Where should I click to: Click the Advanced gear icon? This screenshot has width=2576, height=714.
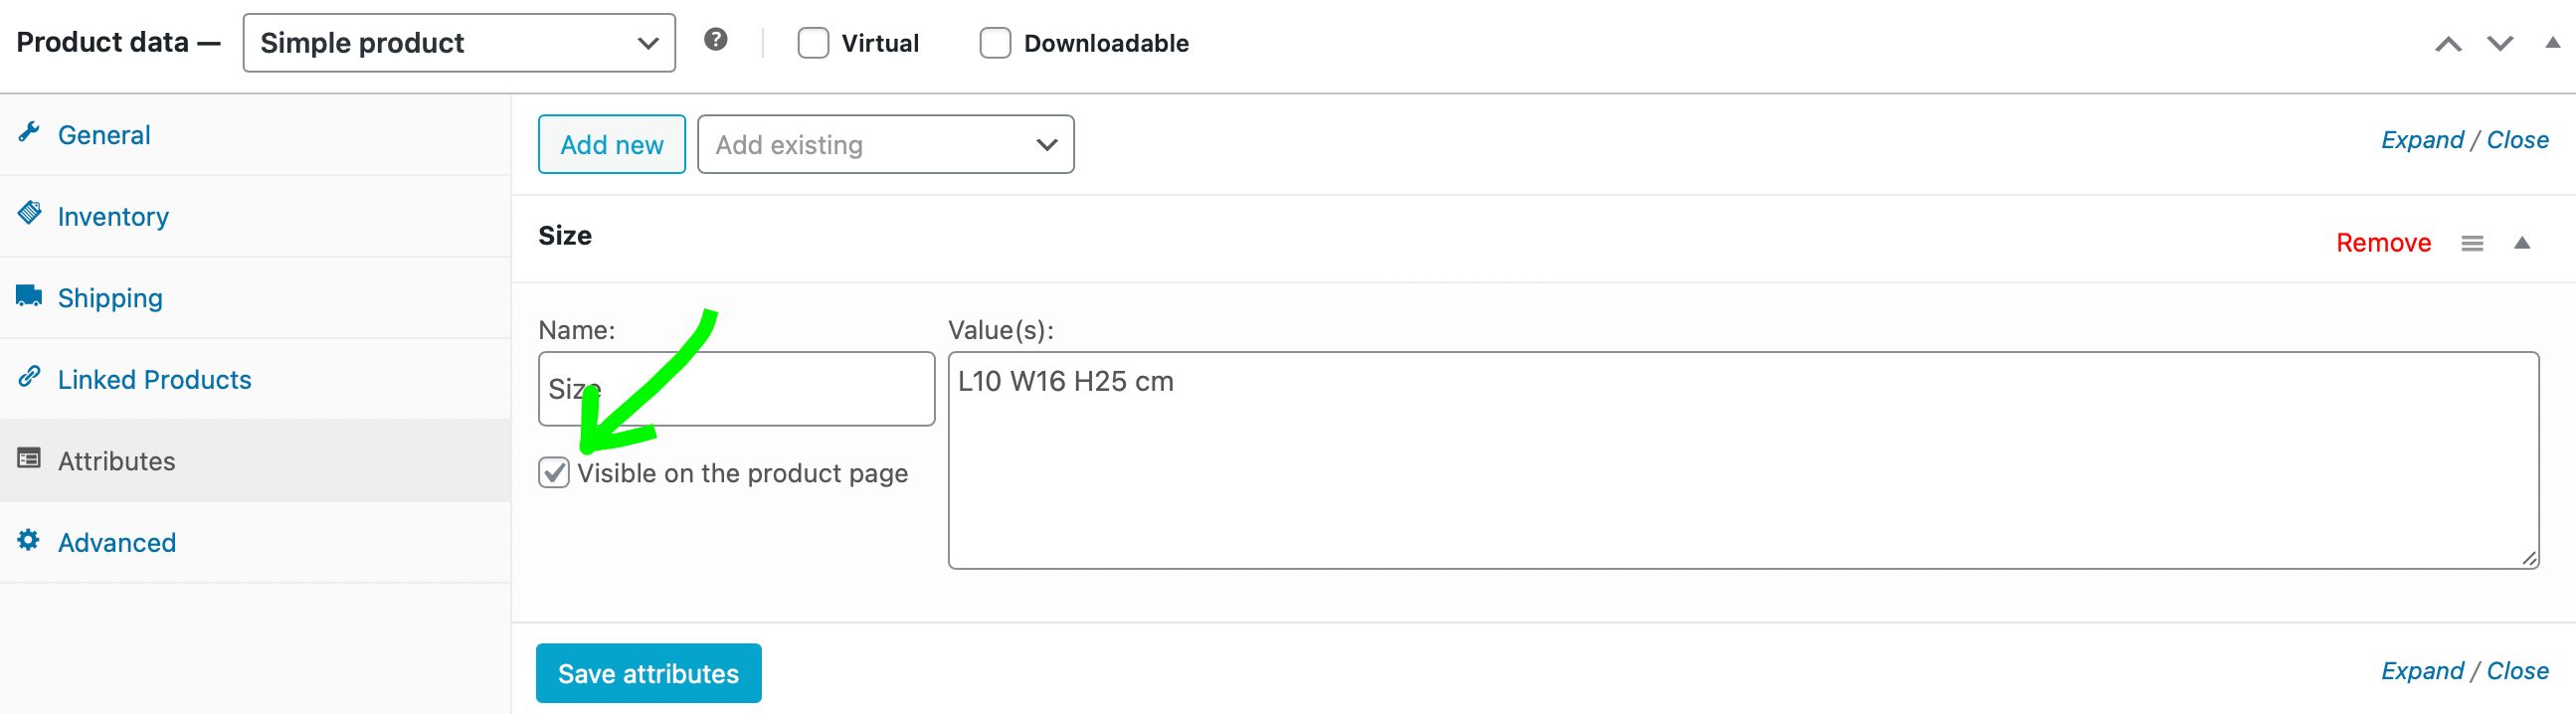[x=29, y=540]
